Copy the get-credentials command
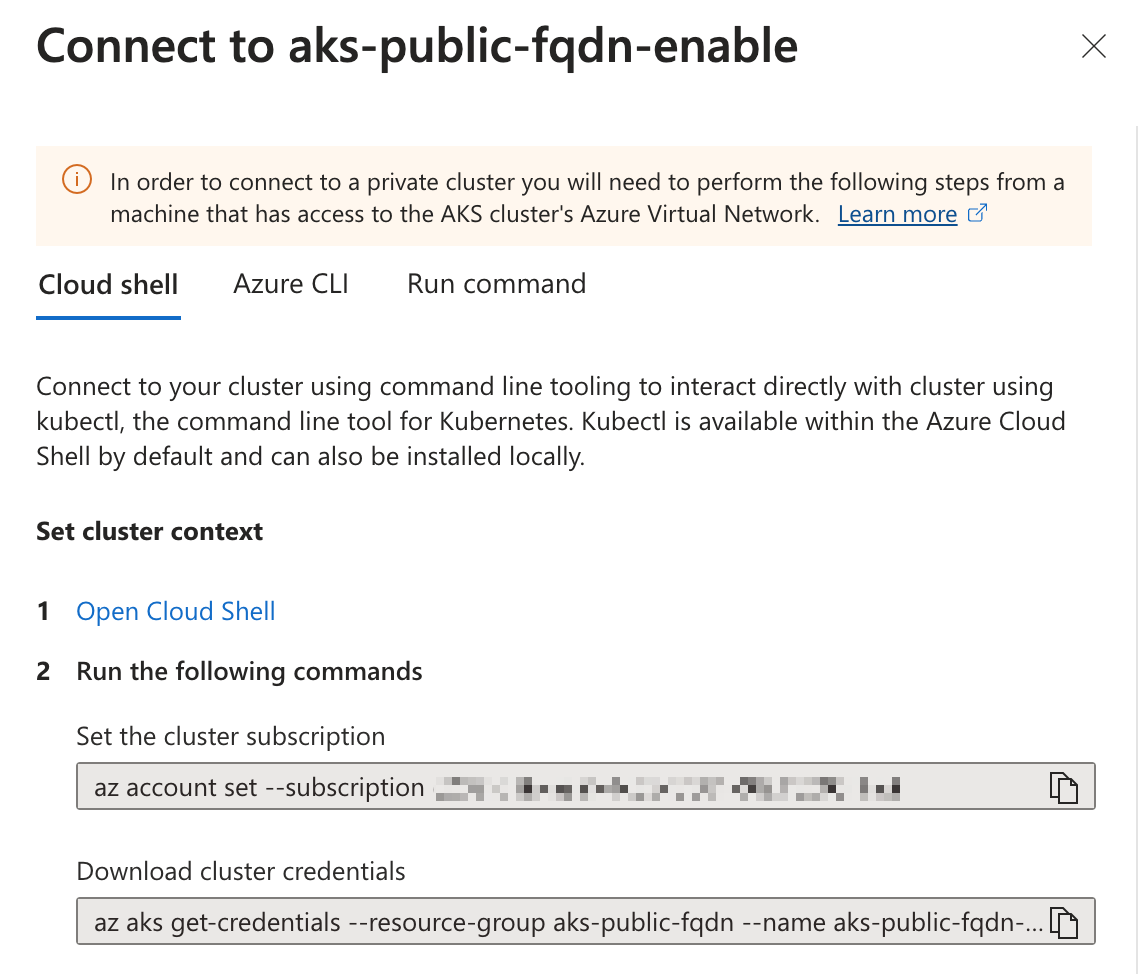 1064,922
